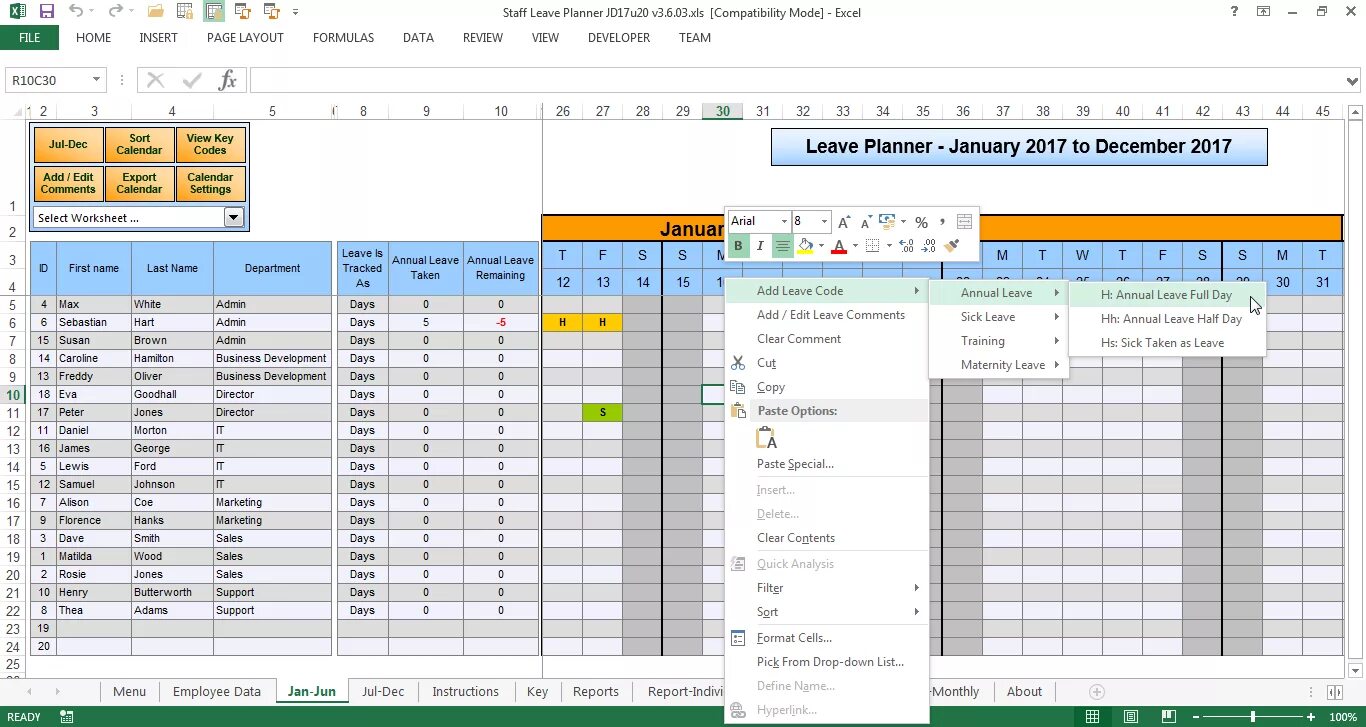Click the Borders icon in mini toolbar
1366x727 pixels.
(872, 246)
